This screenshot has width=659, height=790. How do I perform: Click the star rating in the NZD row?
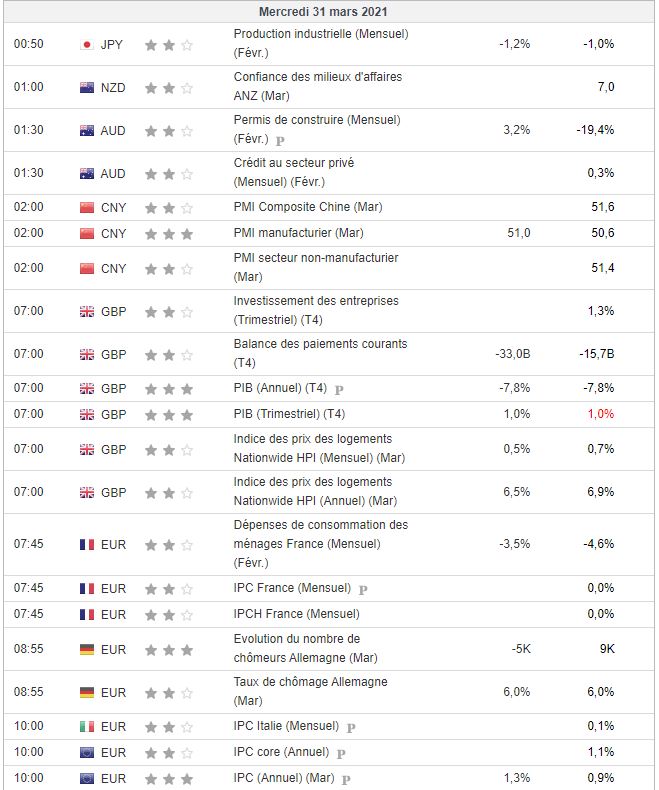click(169, 87)
